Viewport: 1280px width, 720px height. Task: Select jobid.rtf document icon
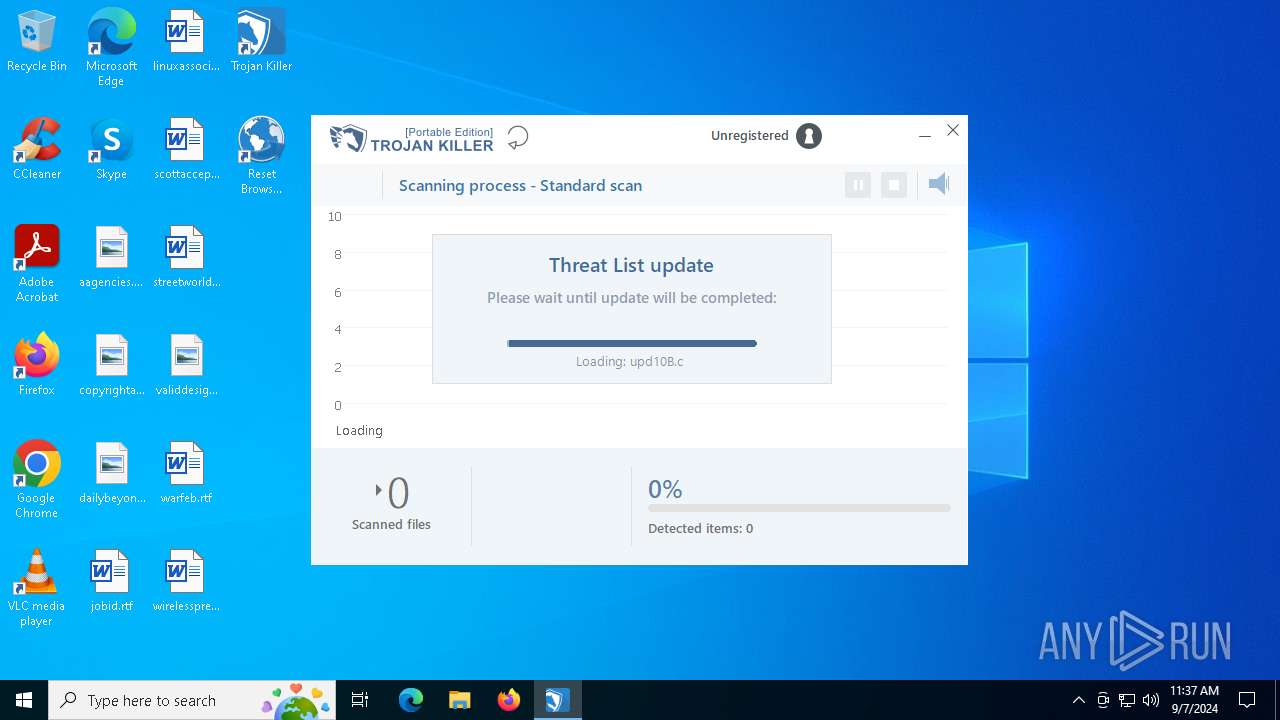click(x=111, y=582)
